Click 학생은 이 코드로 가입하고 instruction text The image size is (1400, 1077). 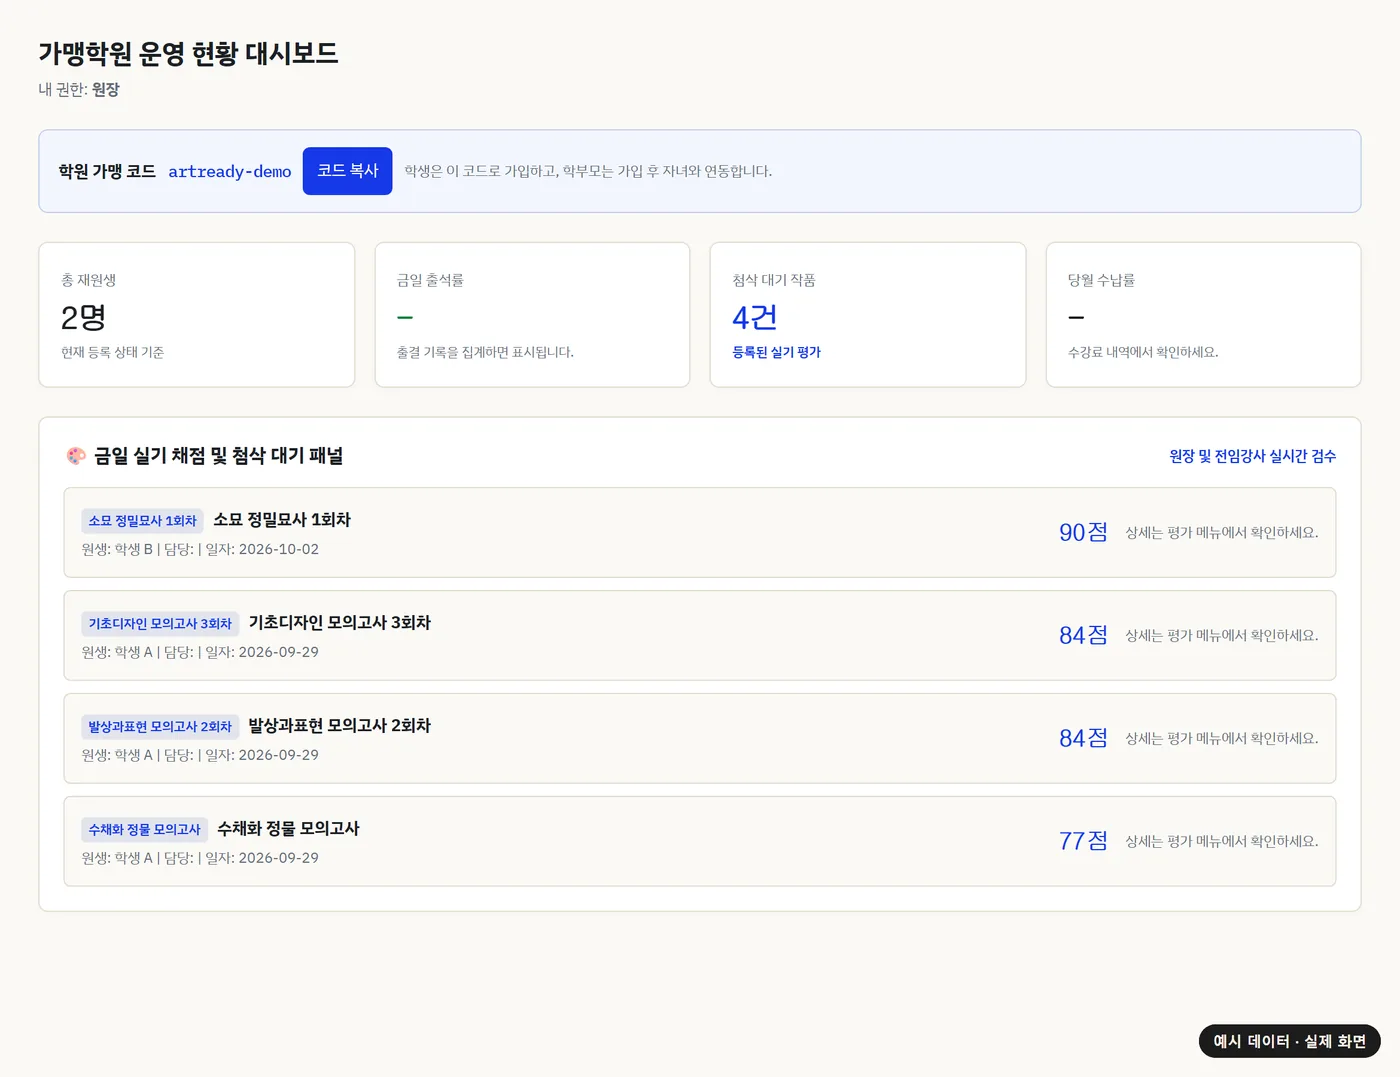[x=588, y=171]
